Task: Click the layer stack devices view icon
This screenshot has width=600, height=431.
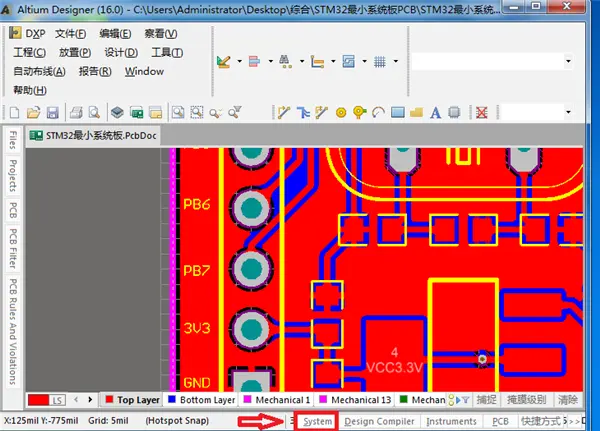Action: click(x=117, y=113)
